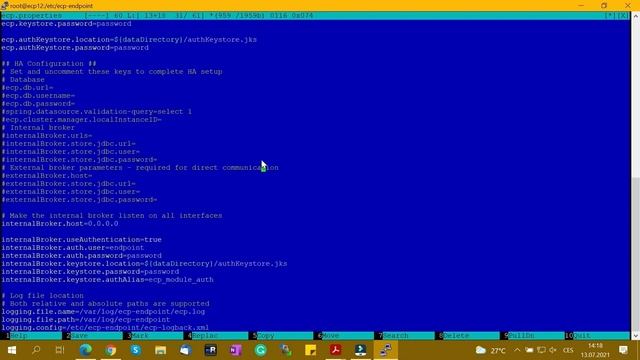Click the 3 Mark function key button

[154, 336]
